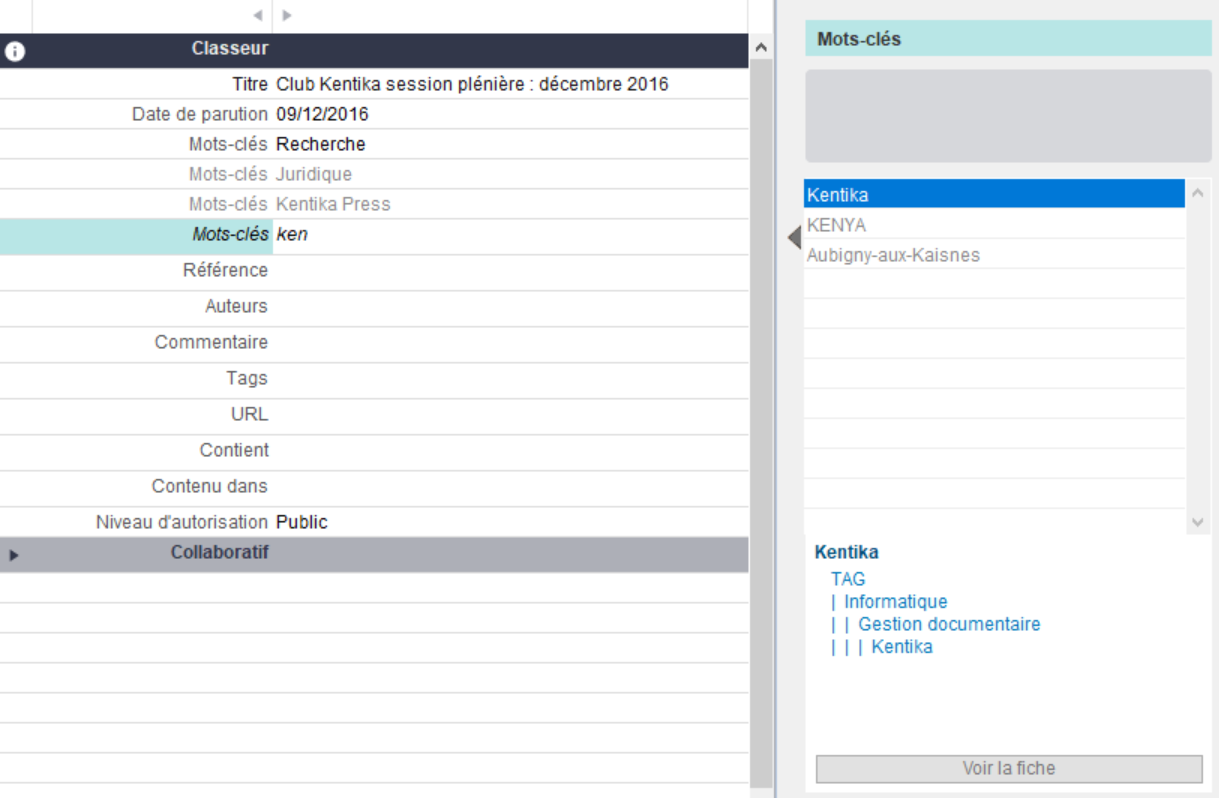Click the Kentika heading in detail pane

pyautogui.click(x=846, y=552)
